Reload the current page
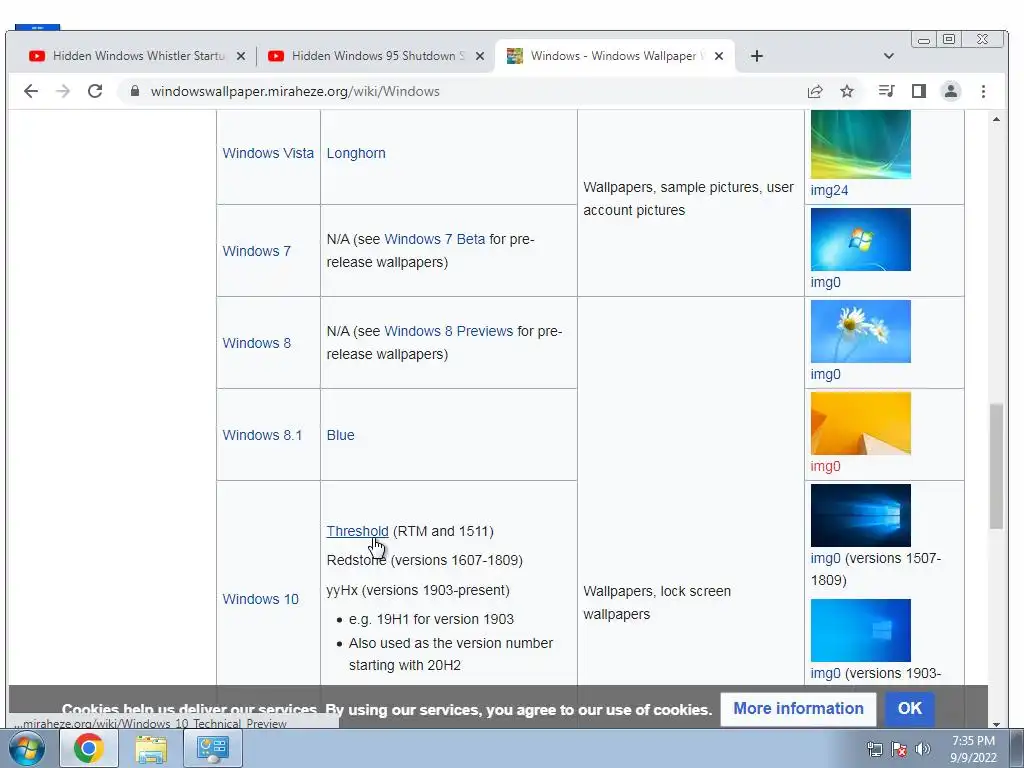This screenshot has width=1024, height=768. coord(95,91)
